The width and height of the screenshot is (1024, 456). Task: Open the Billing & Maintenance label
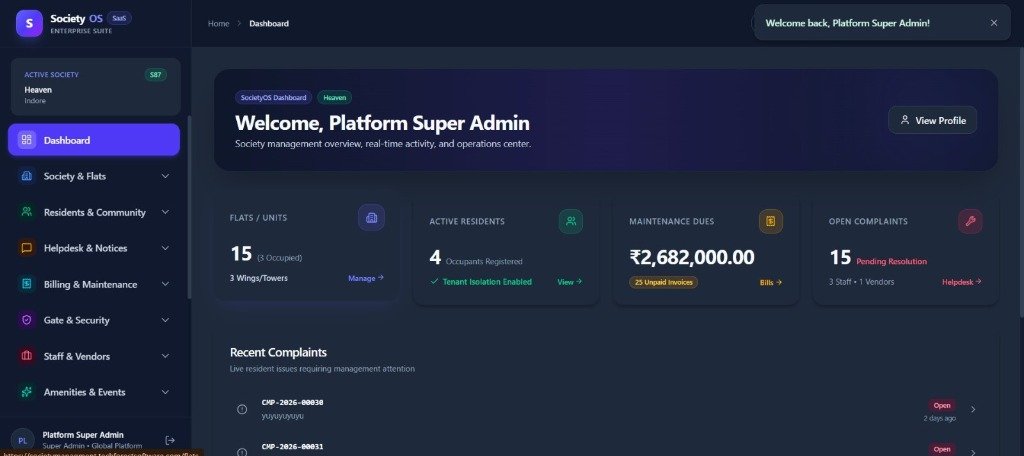point(91,284)
